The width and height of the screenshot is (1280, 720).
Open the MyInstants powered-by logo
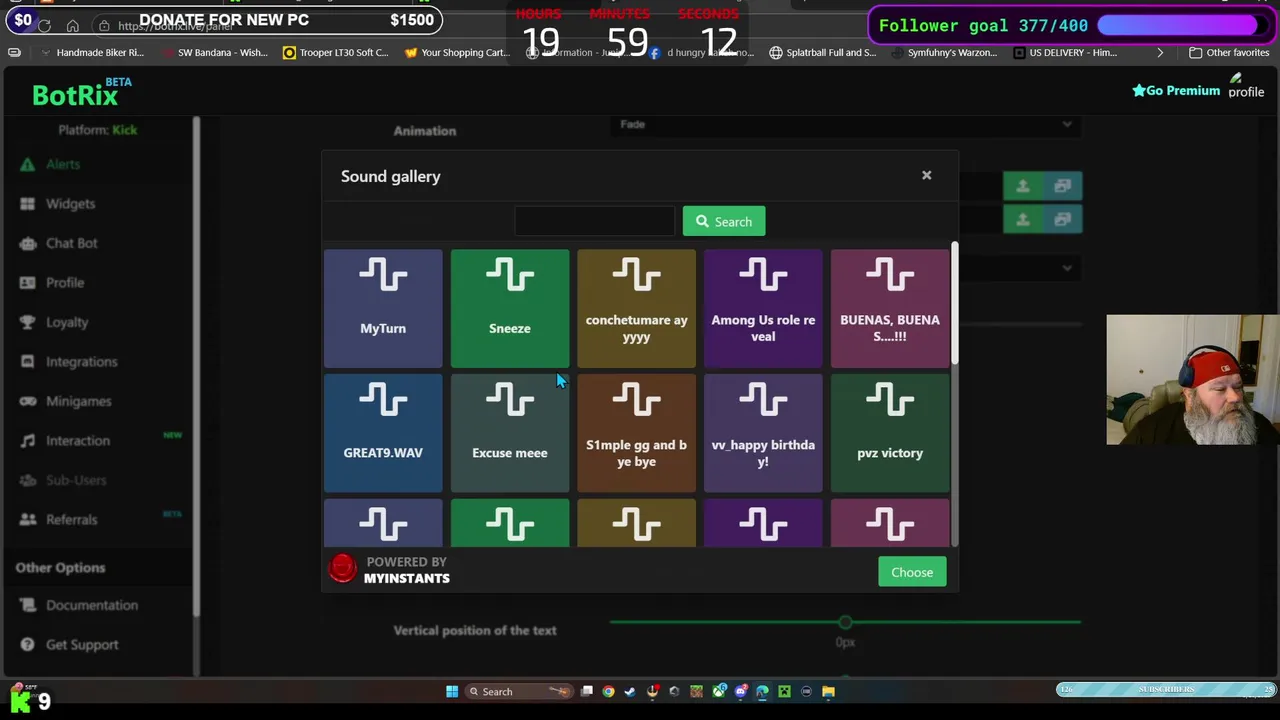[x=343, y=569]
